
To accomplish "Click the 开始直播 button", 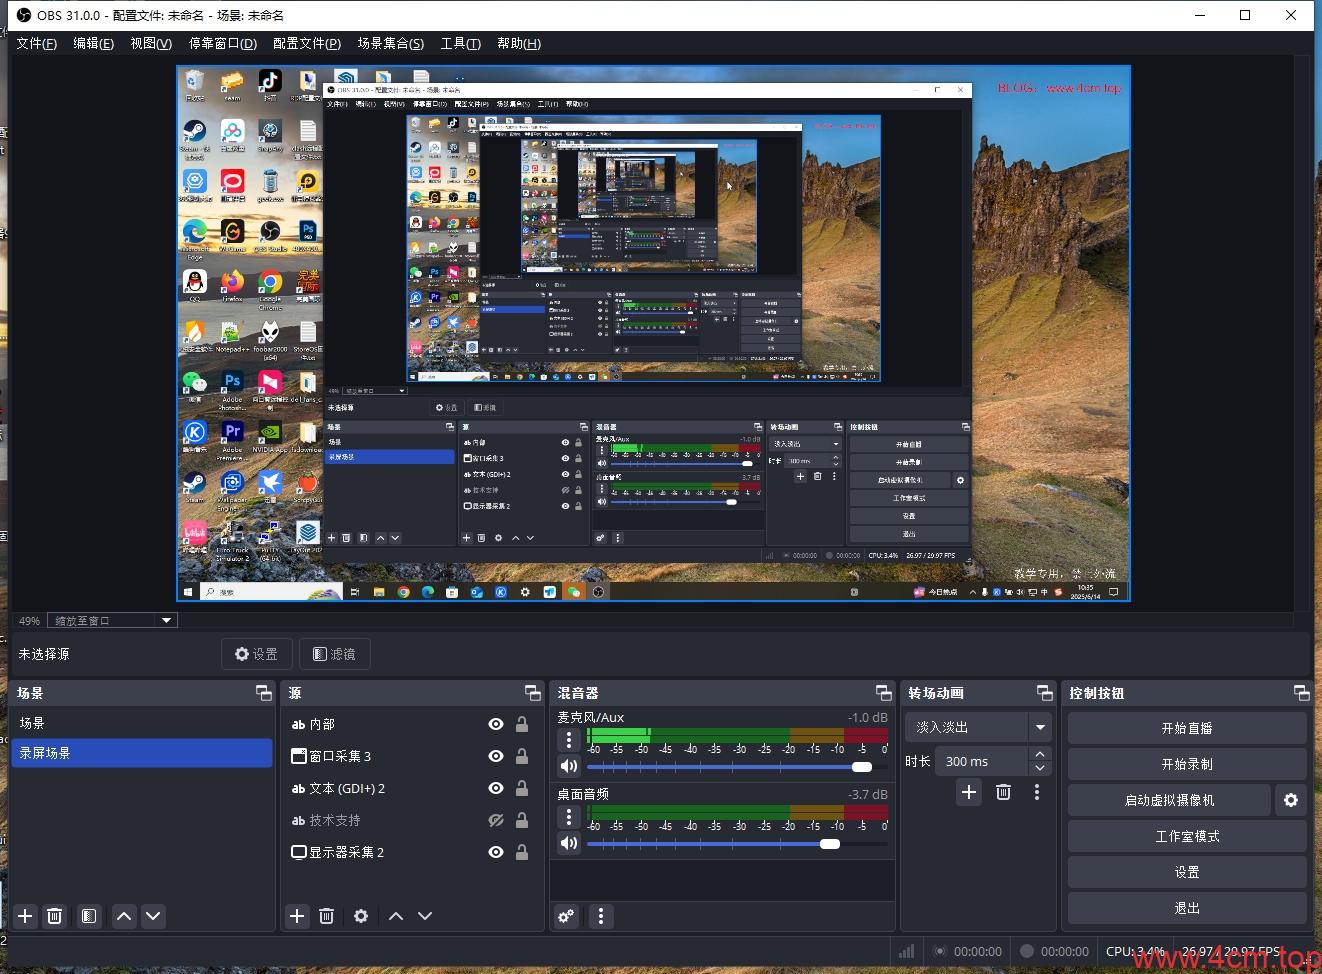I will click(x=1186, y=728).
